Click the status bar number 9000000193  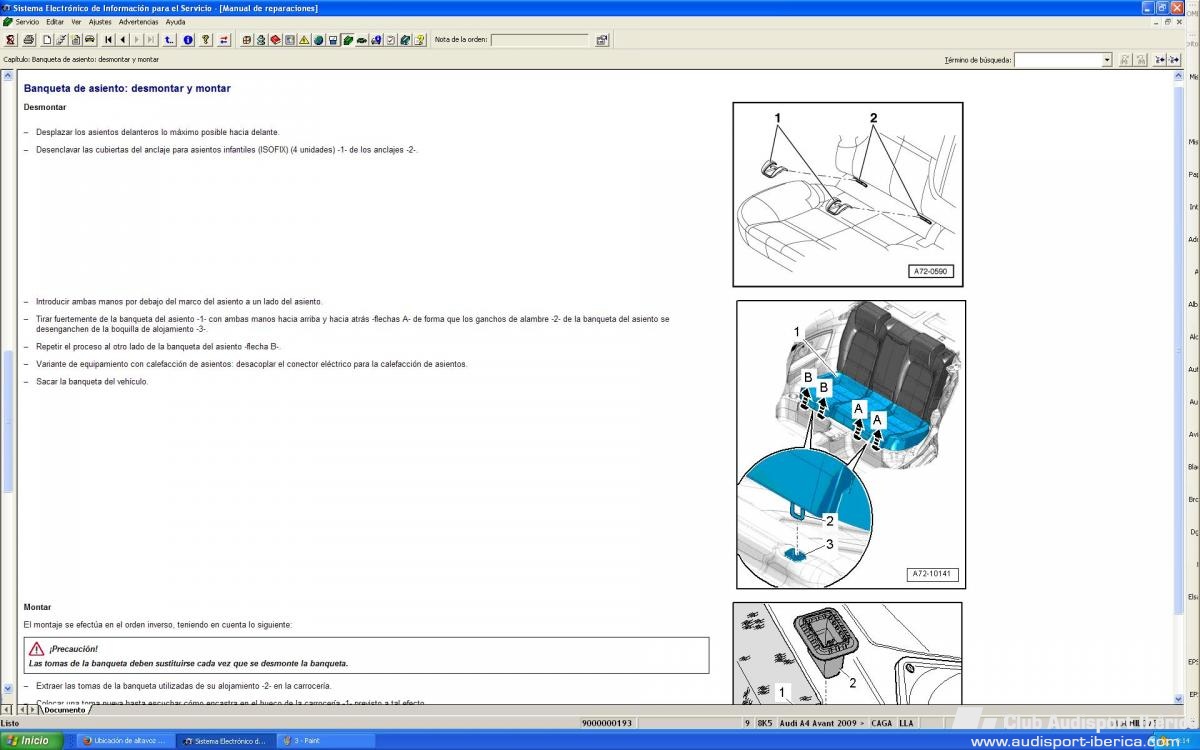pos(606,723)
